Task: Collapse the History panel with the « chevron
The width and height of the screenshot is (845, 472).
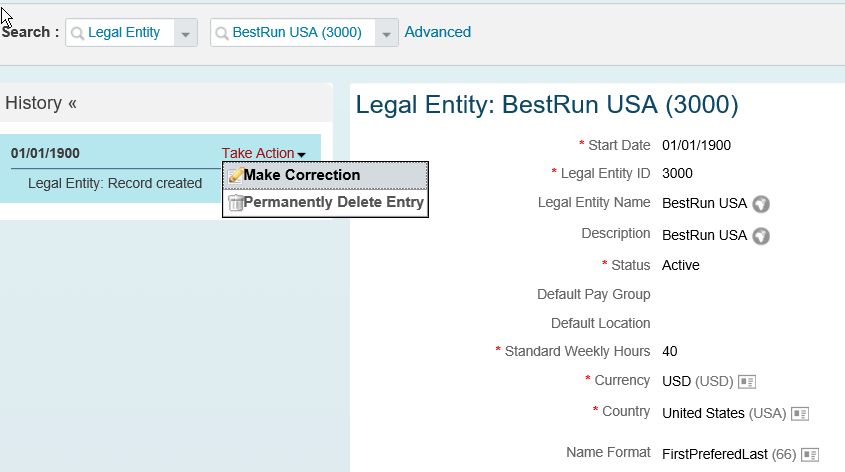Action: [x=72, y=103]
